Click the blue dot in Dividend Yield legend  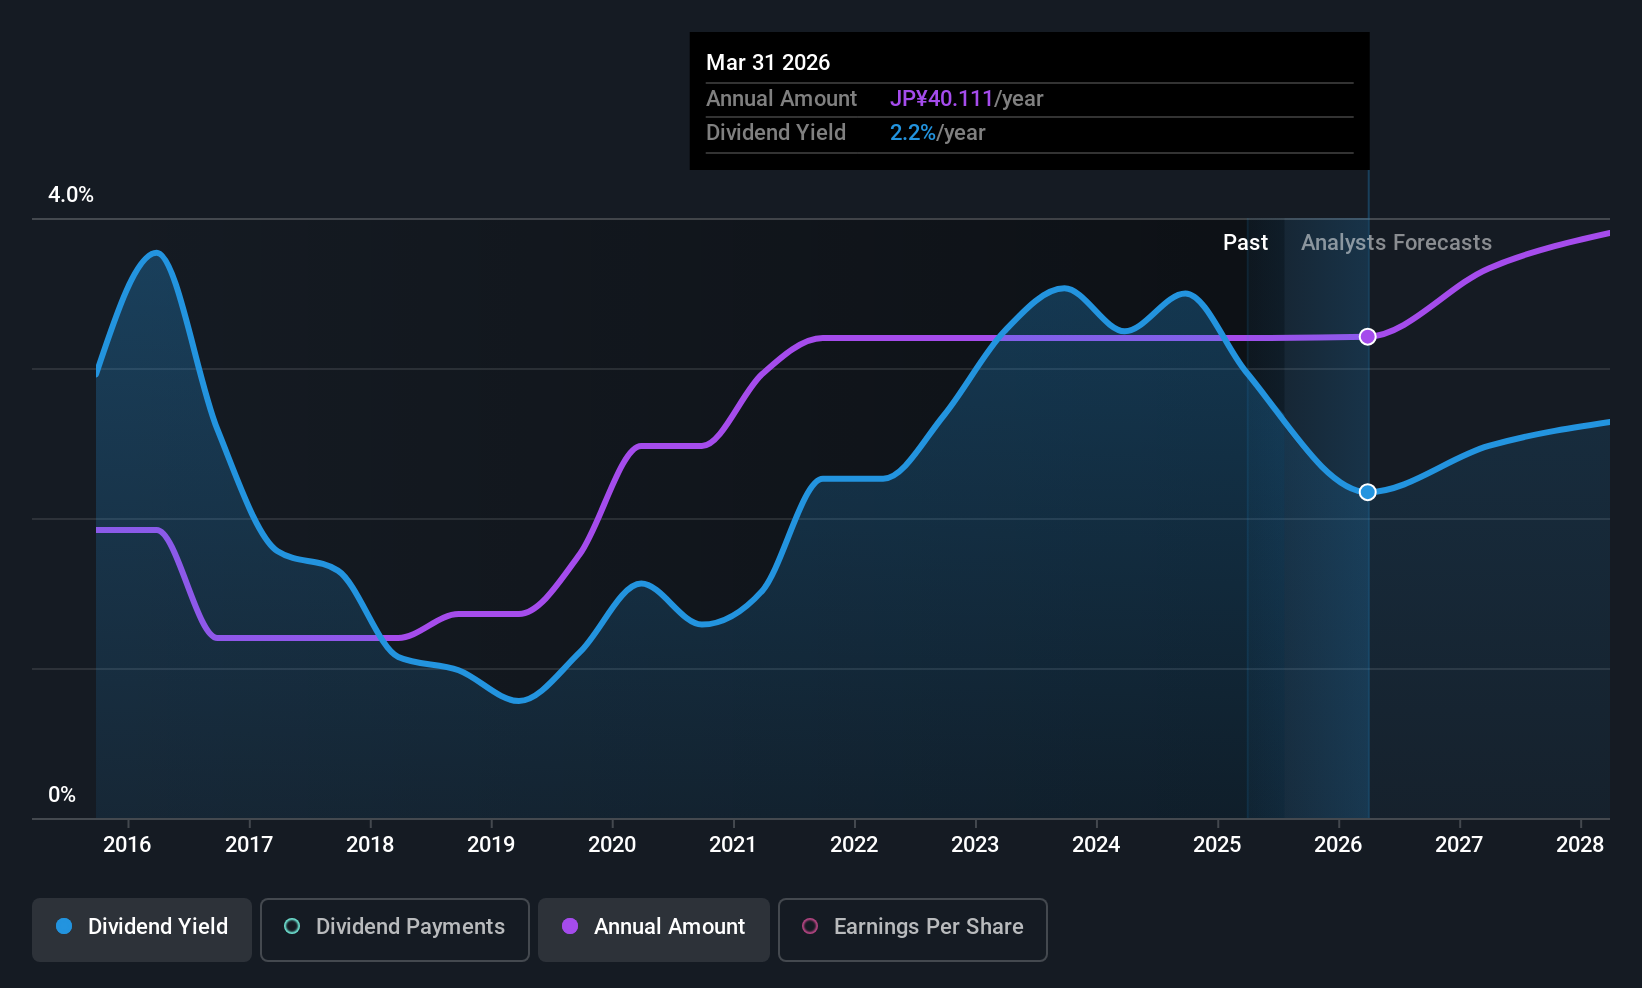[64, 926]
